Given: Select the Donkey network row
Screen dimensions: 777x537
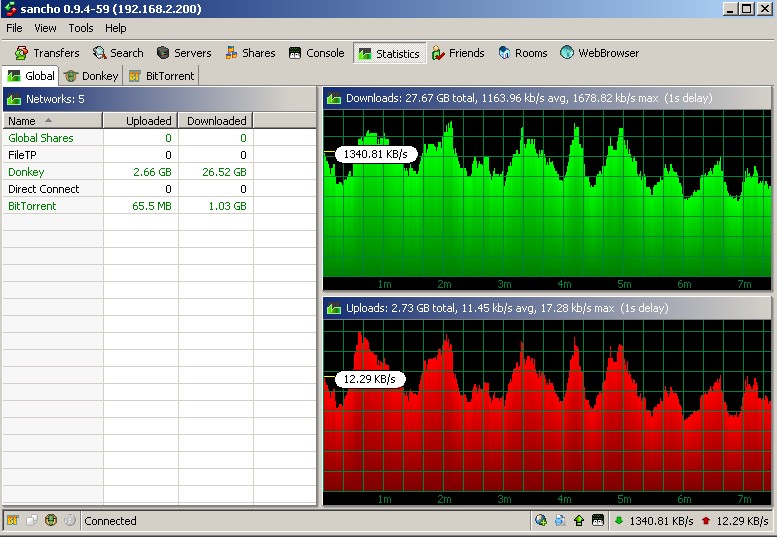Looking at the screenshot, I should 26,172.
